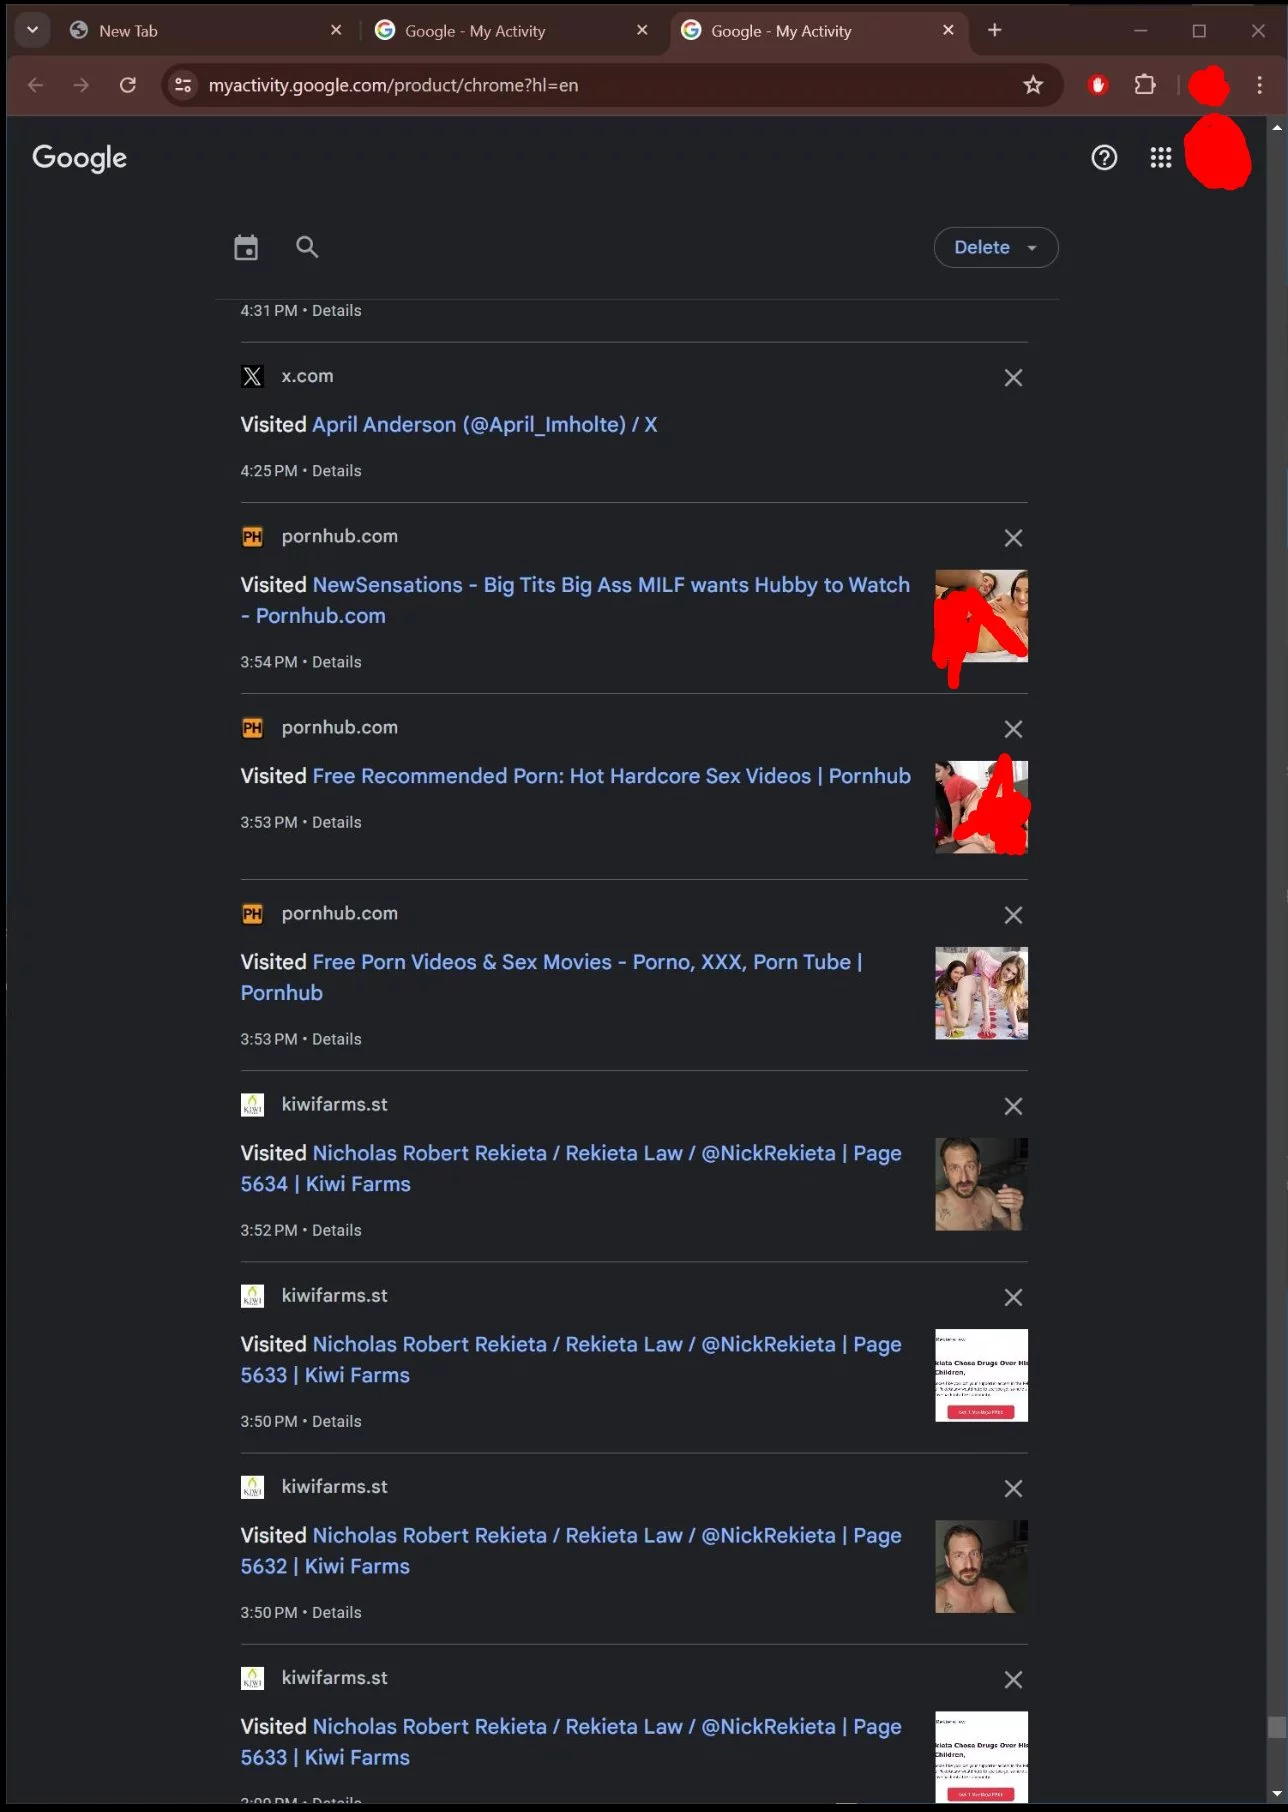This screenshot has height=1812, width=1288.
Task: Click the Google logo
Action: (80, 157)
